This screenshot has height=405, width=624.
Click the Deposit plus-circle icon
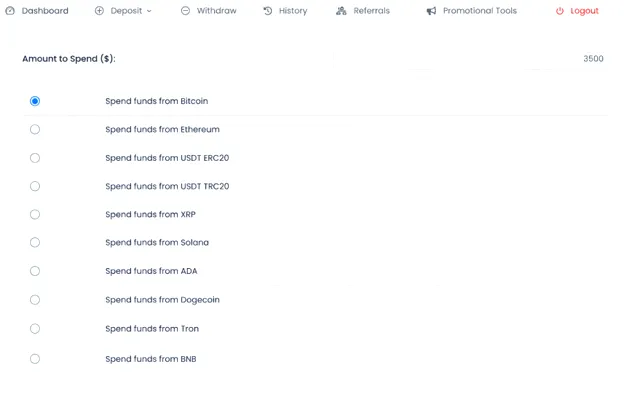pos(99,11)
